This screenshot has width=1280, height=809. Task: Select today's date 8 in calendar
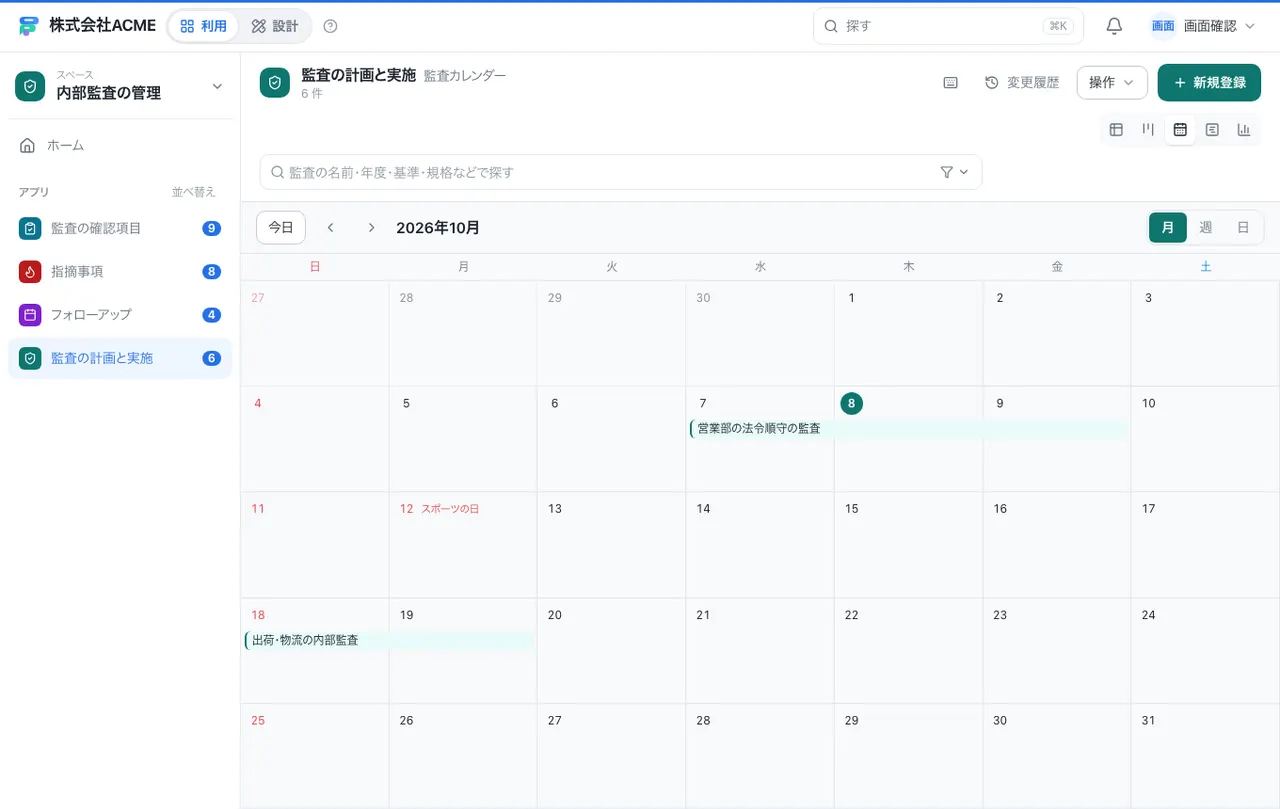tap(851, 403)
